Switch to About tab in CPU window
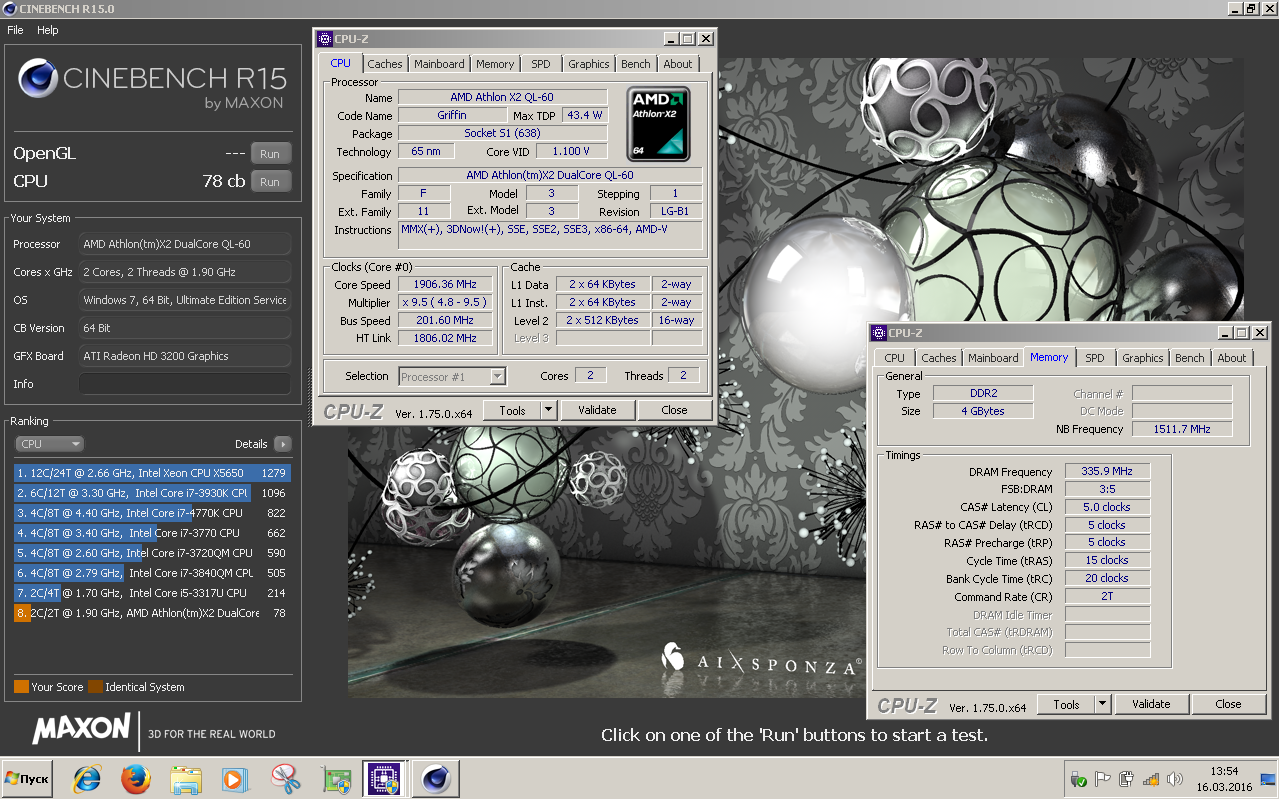 pos(678,64)
